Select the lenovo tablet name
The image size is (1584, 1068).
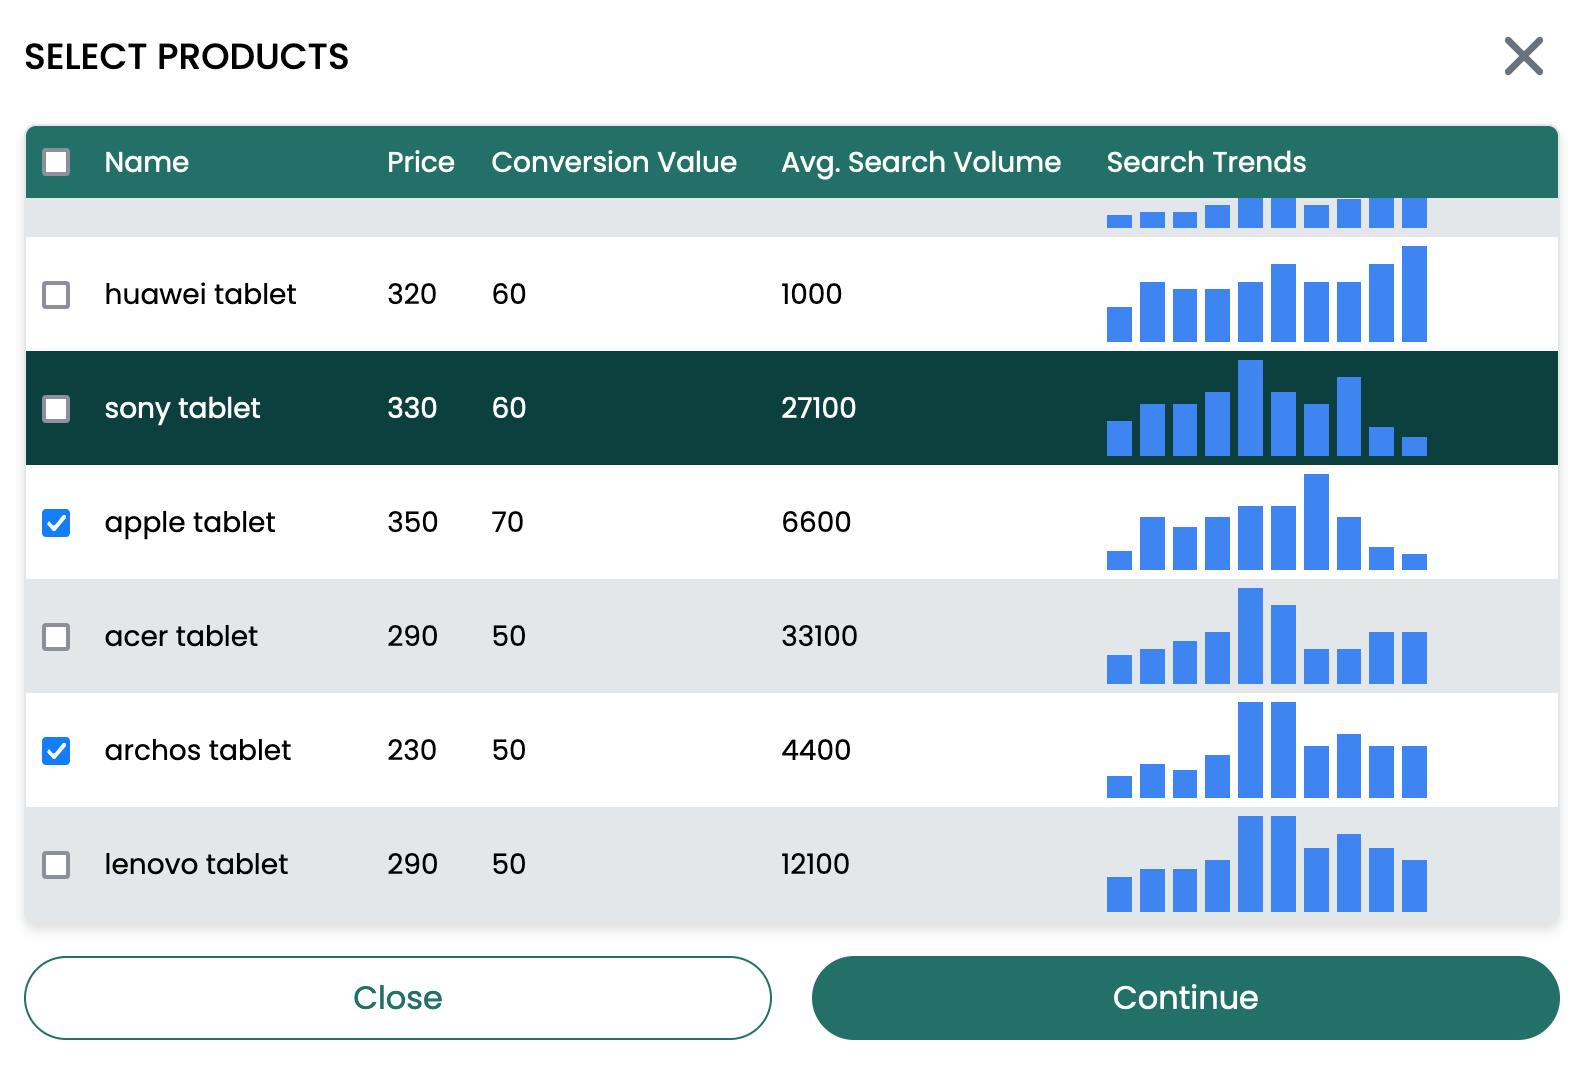click(196, 864)
